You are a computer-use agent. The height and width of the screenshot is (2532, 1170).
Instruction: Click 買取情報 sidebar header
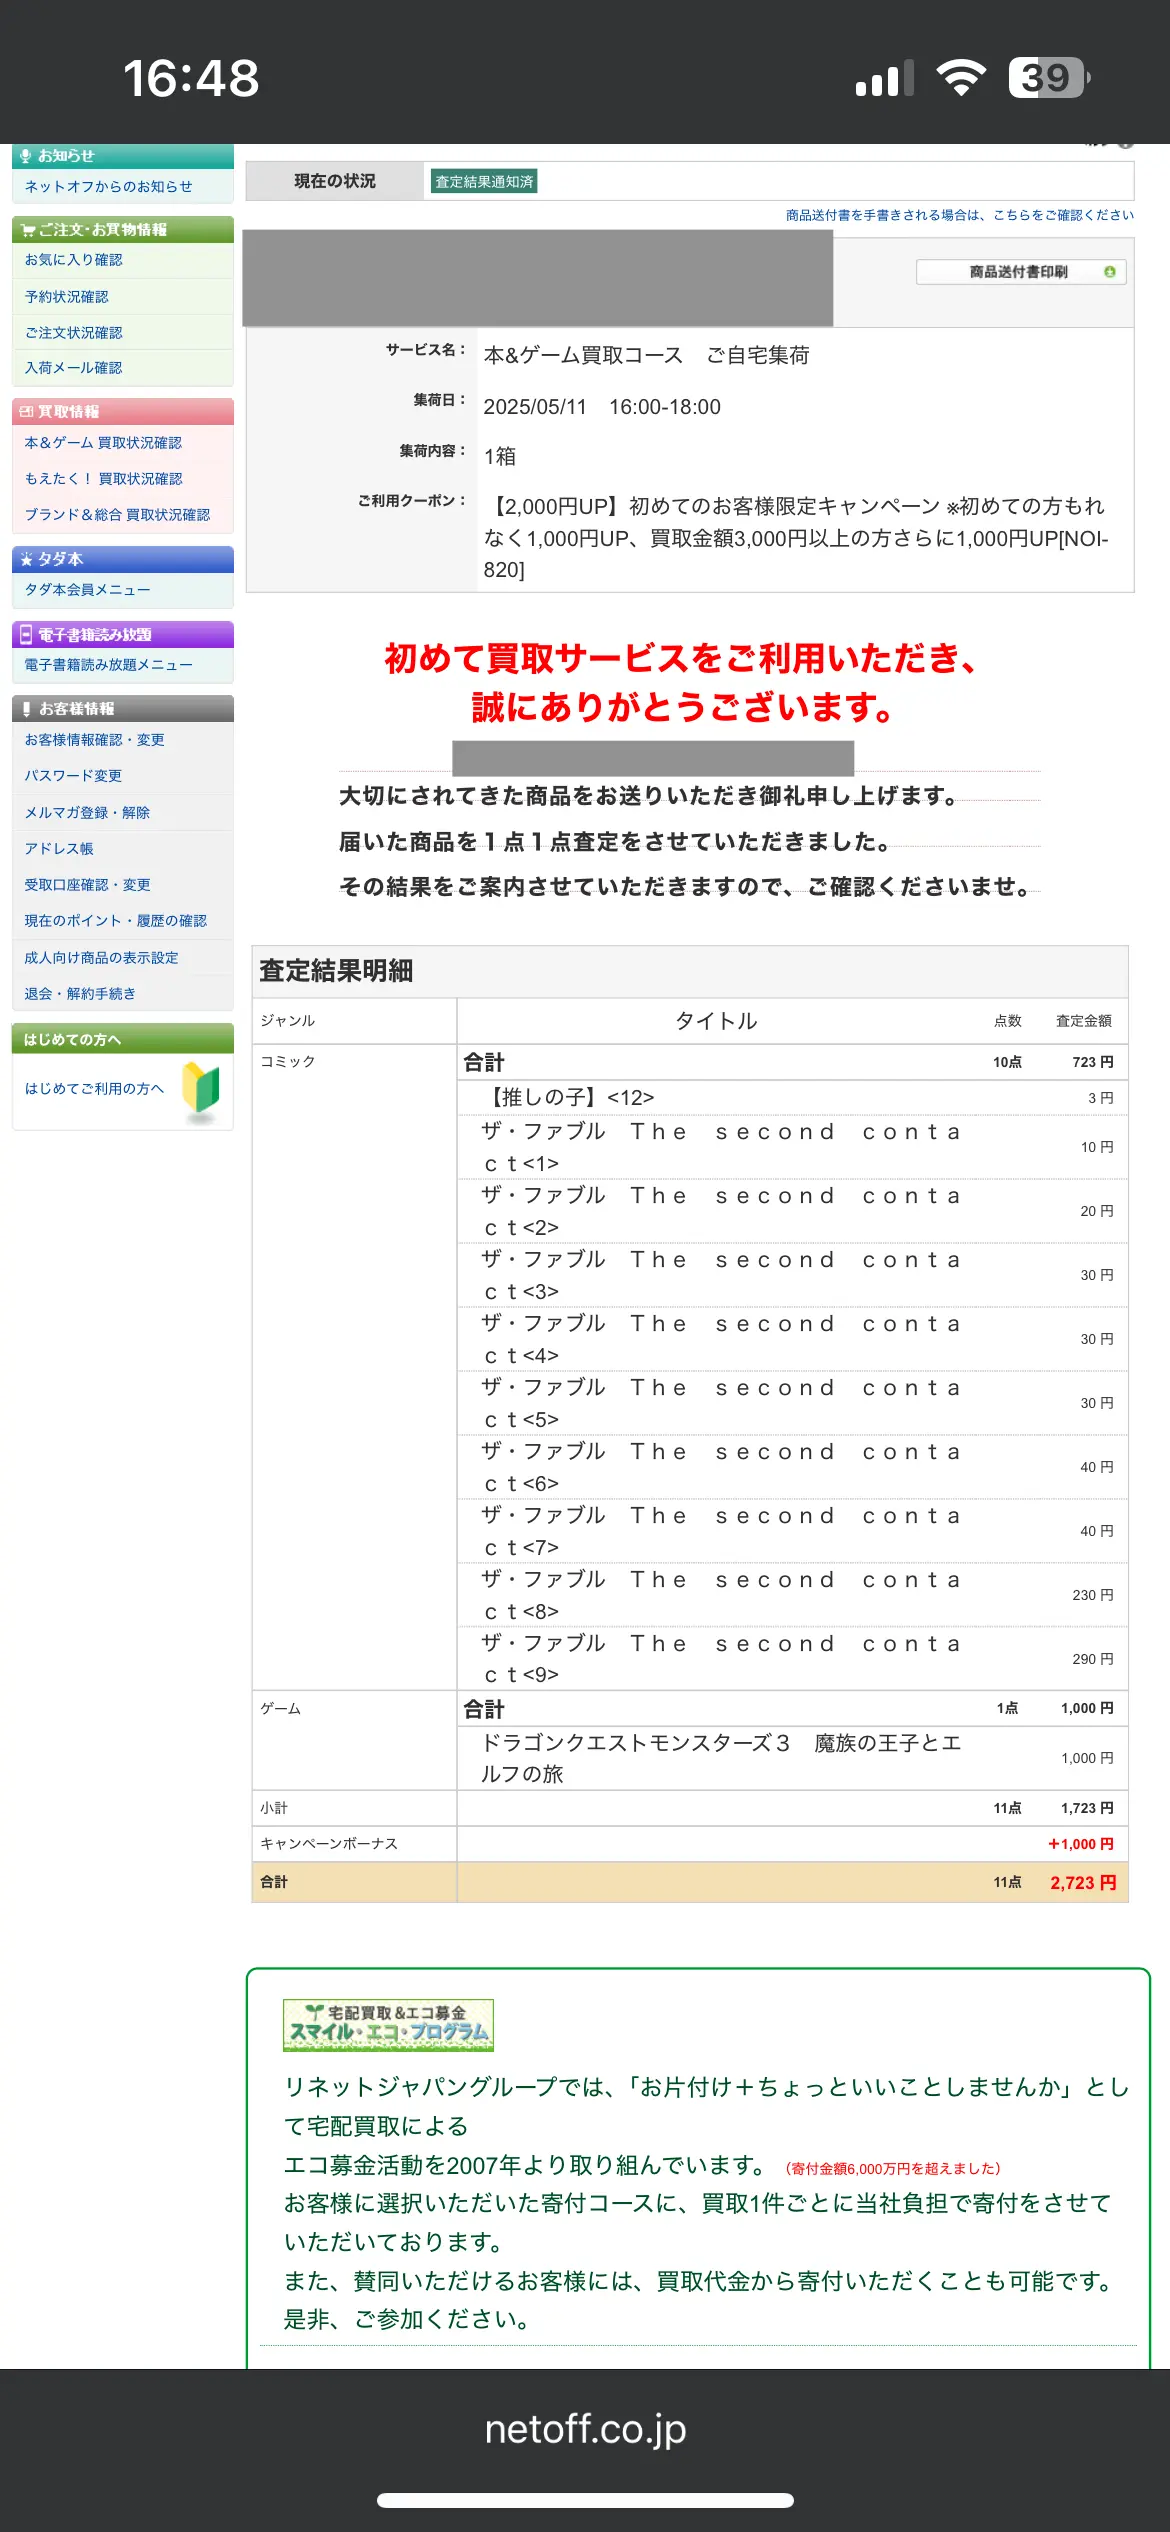click(123, 412)
